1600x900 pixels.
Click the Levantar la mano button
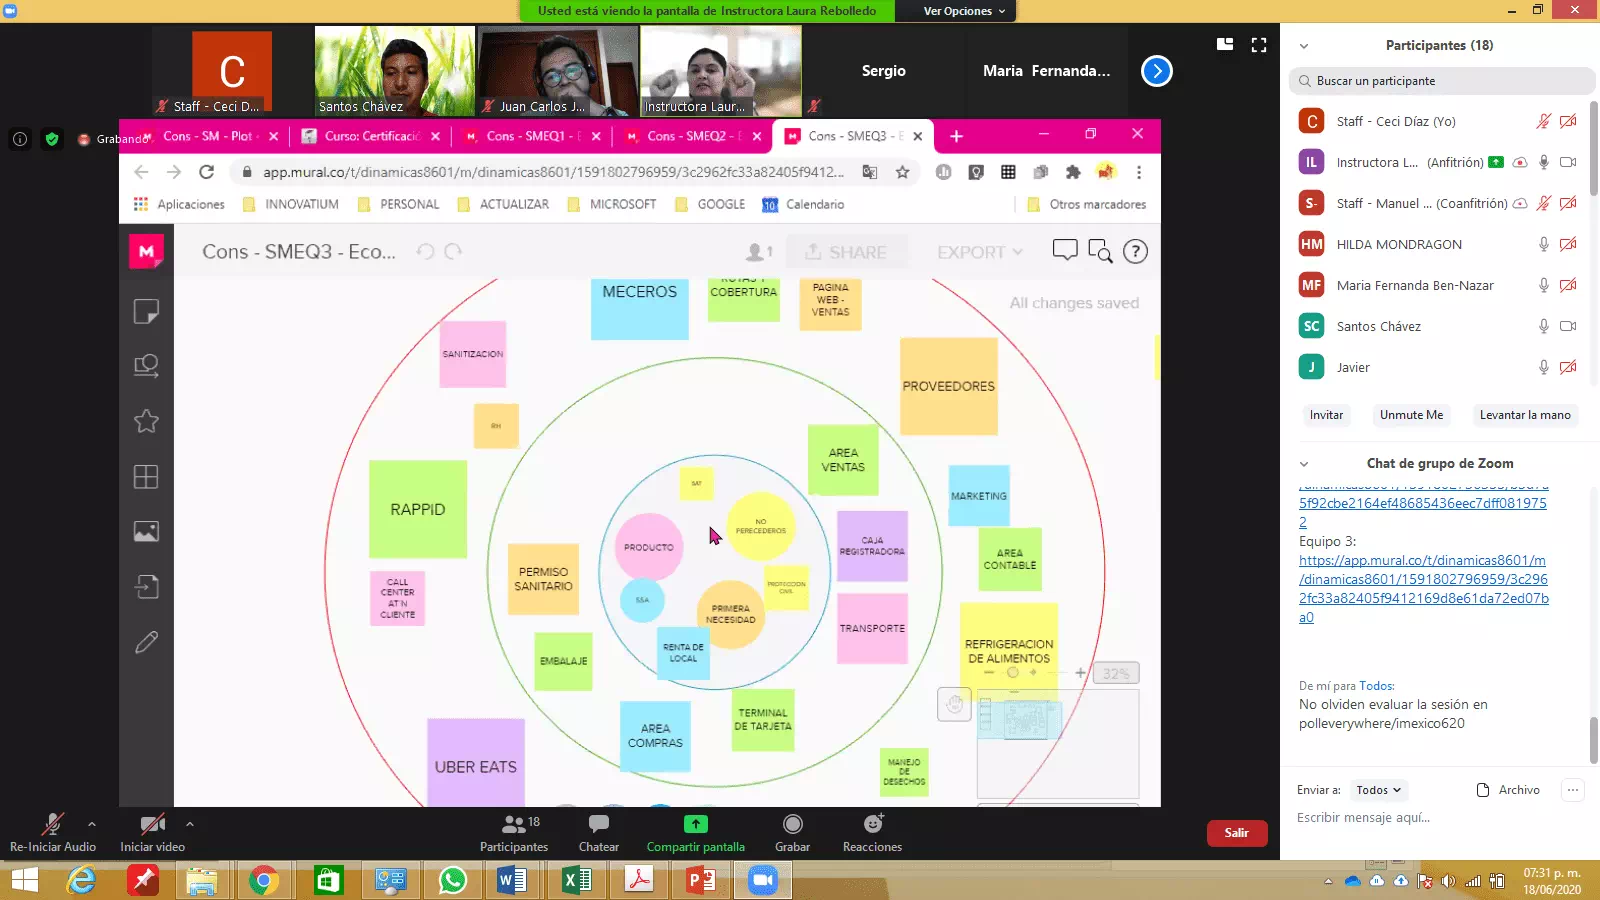click(1524, 415)
